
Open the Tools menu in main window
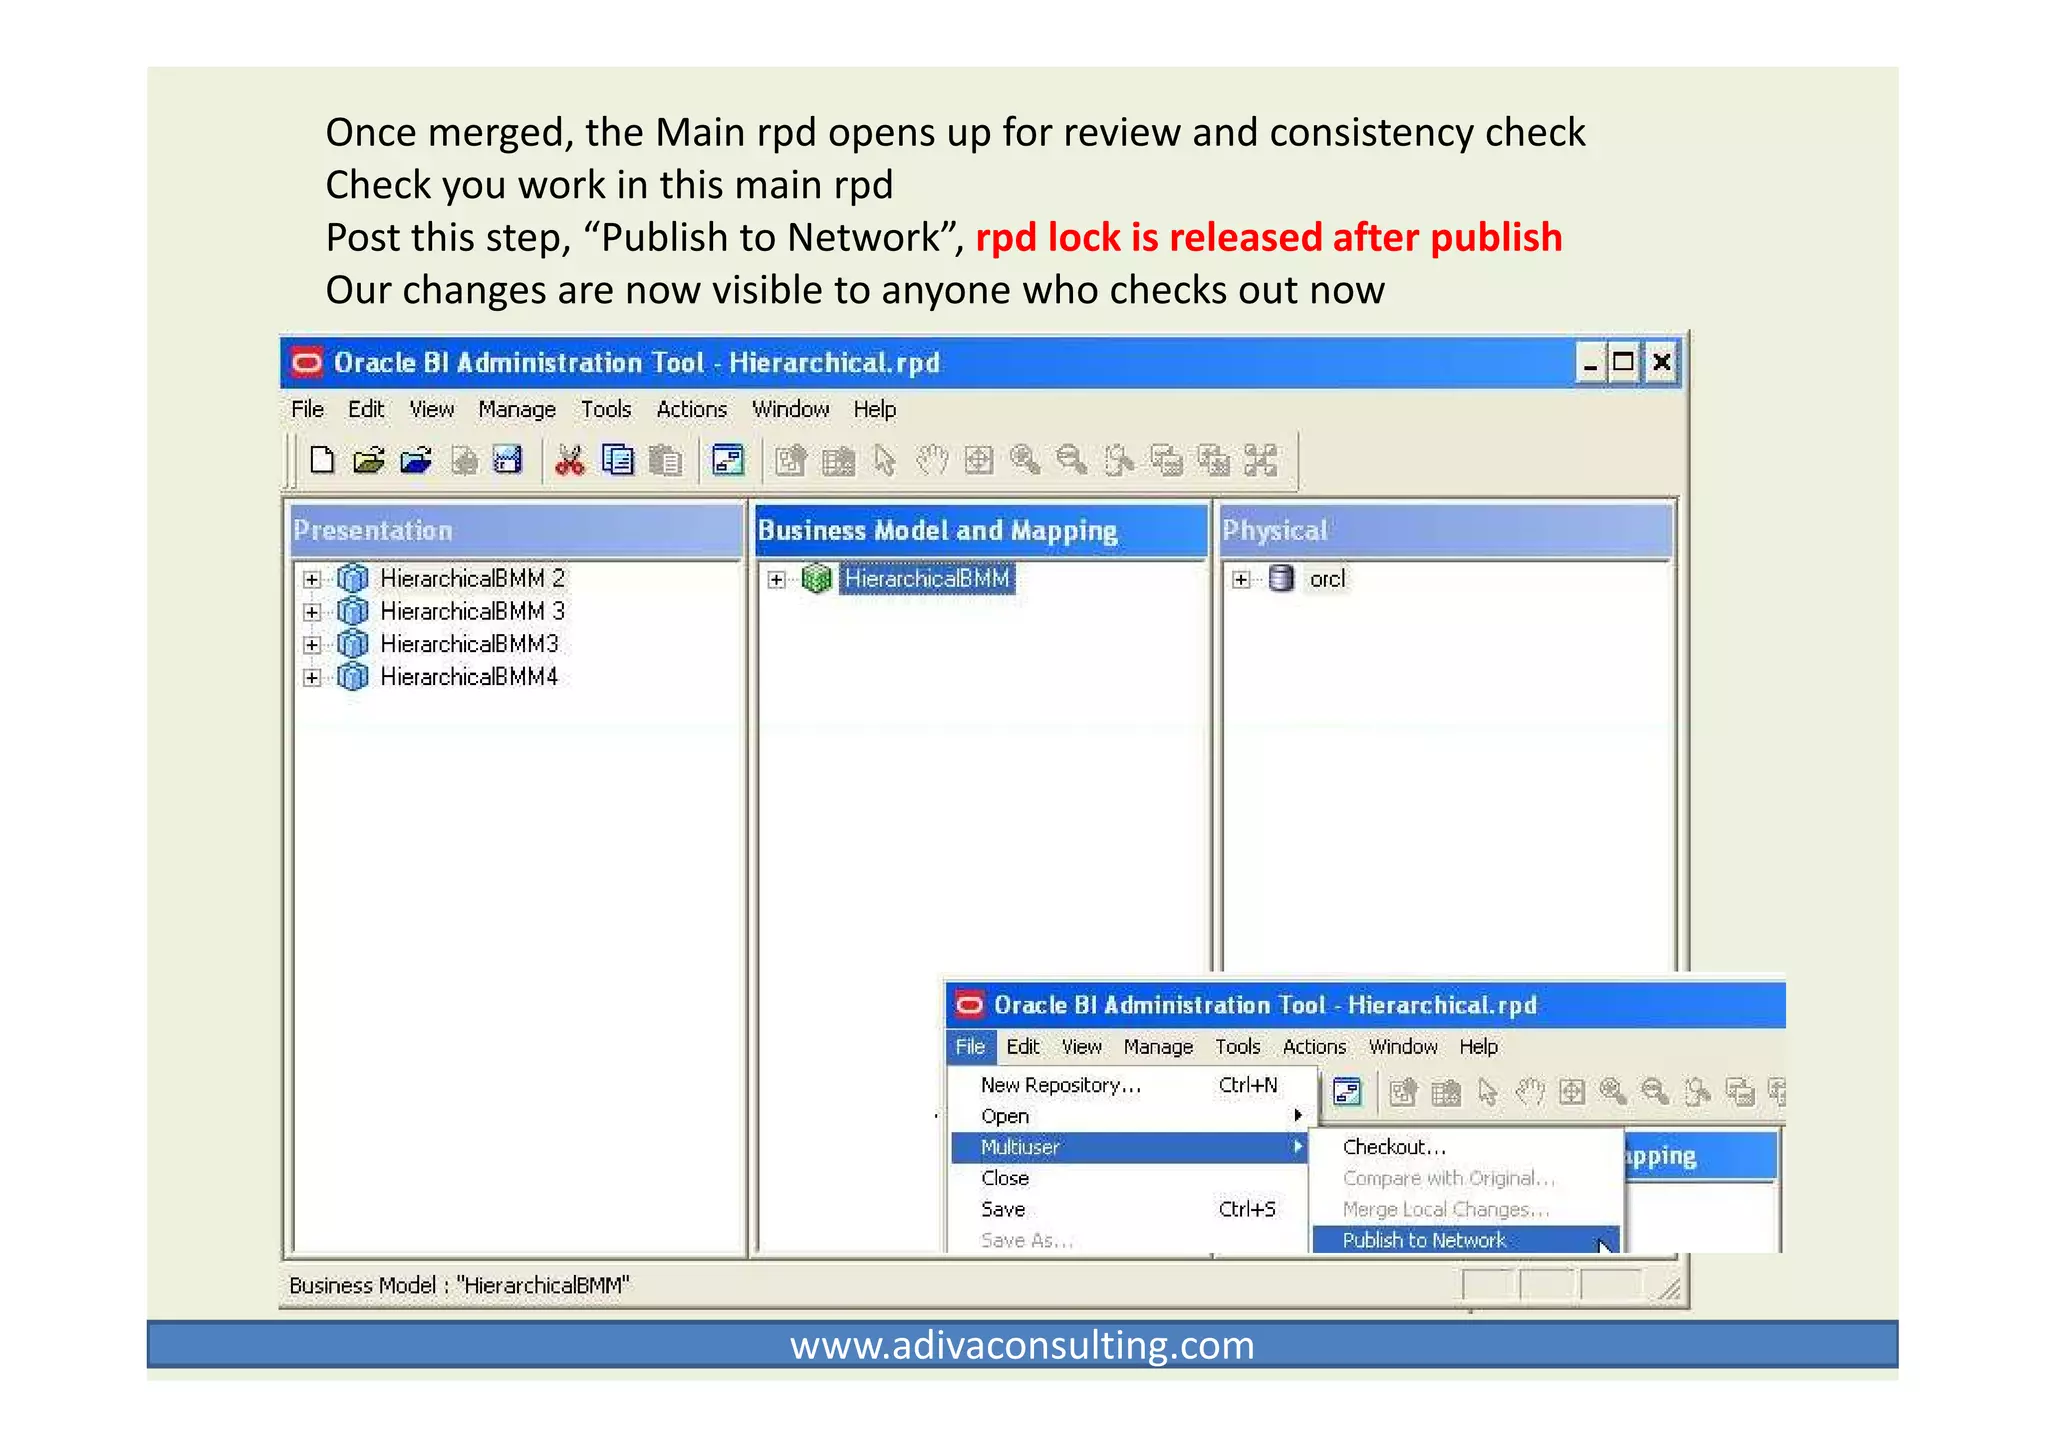[x=606, y=409]
